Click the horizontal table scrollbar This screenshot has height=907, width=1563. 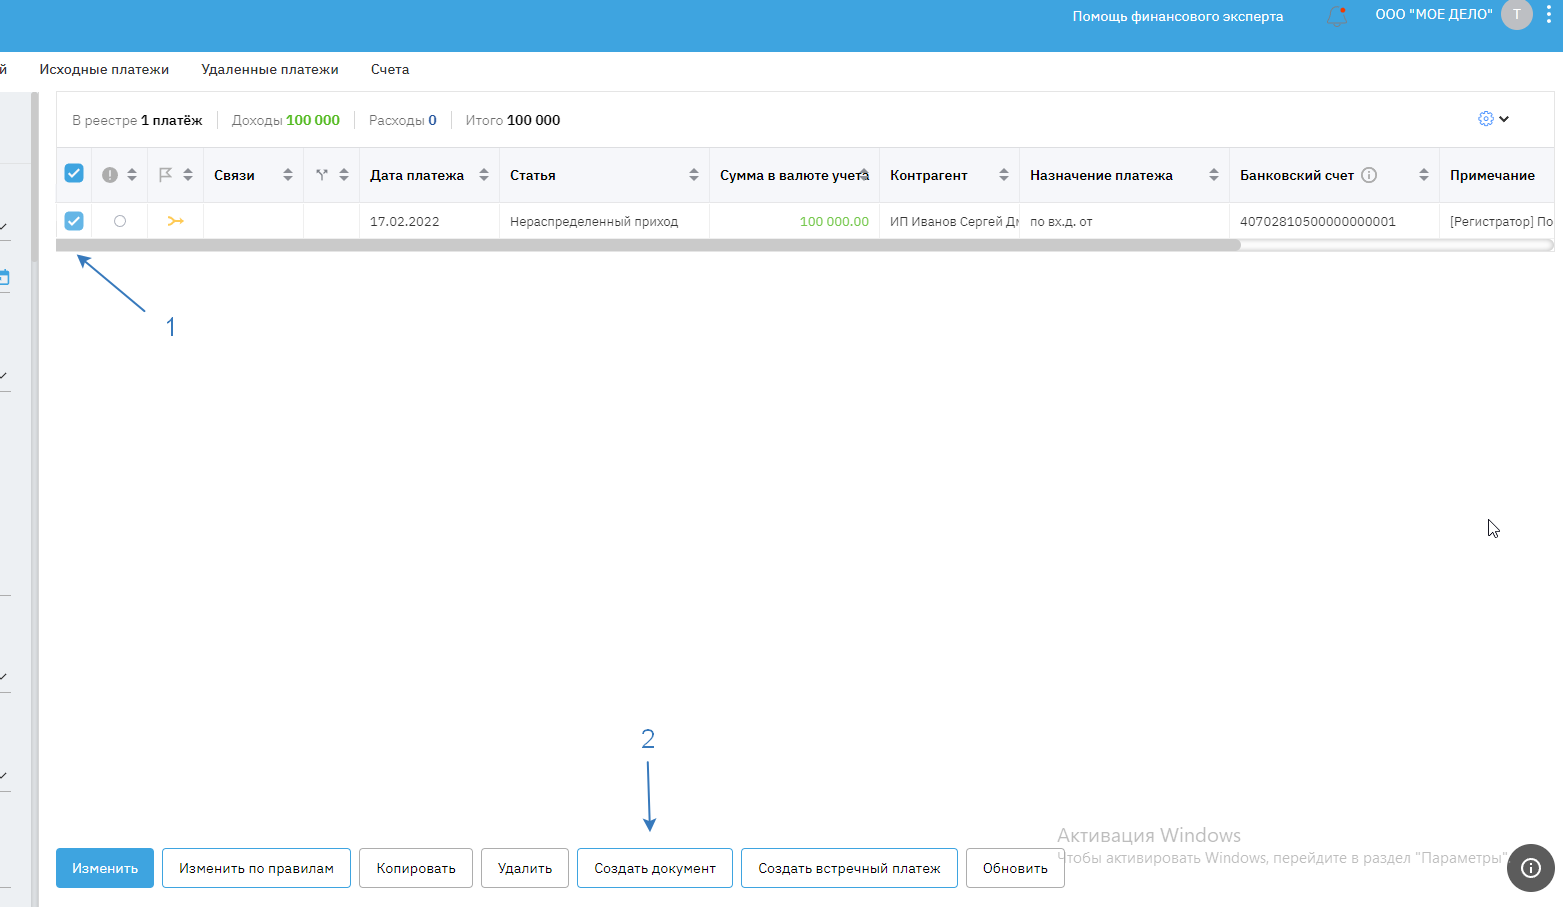coord(648,245)
